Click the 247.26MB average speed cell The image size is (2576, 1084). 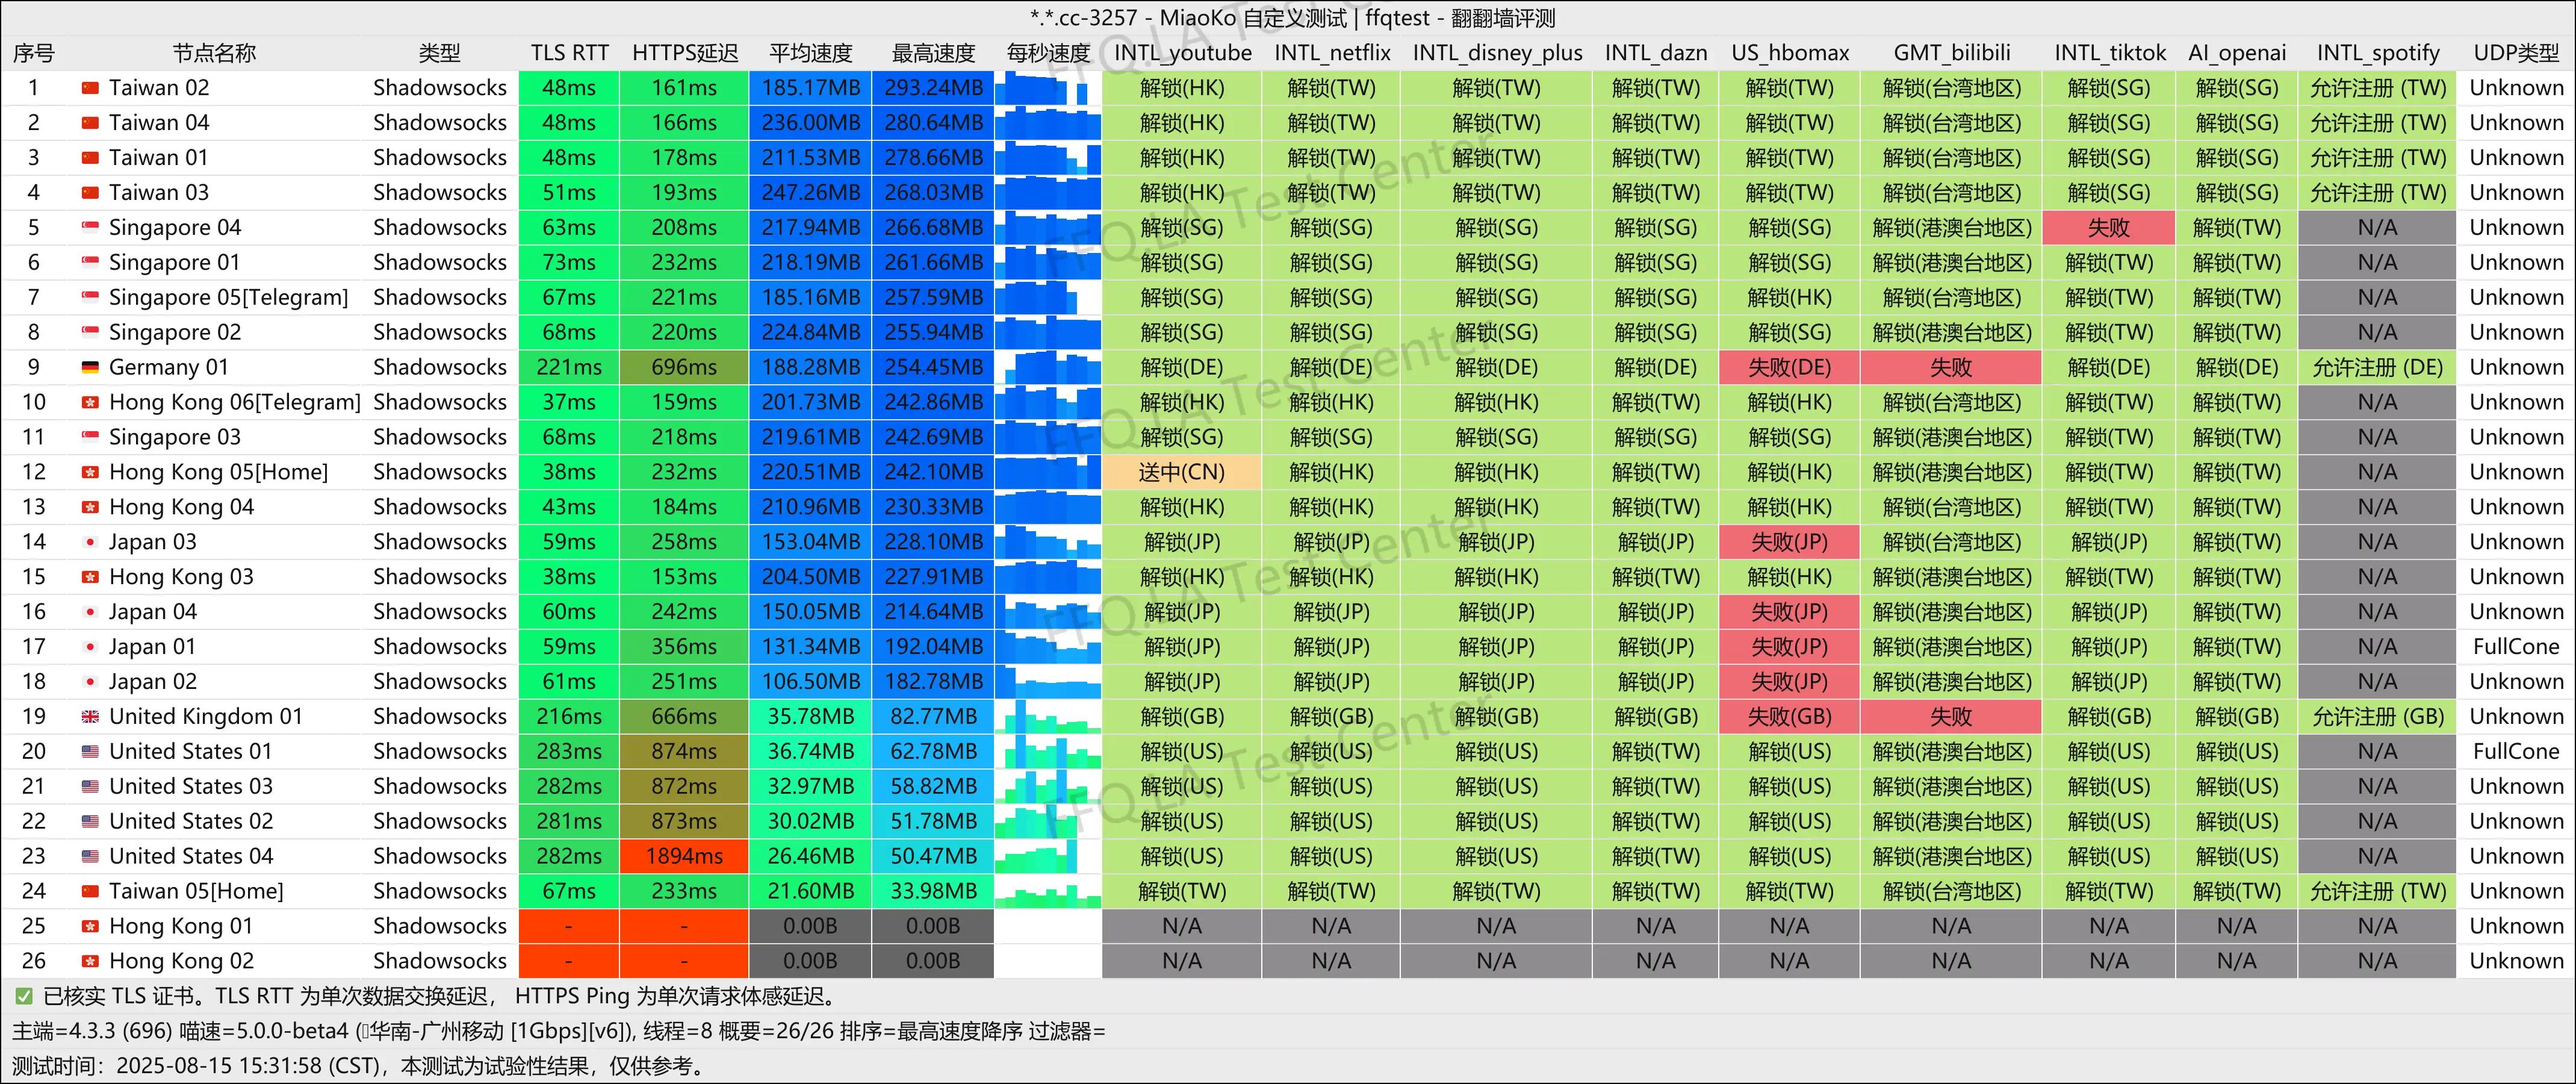[x=811, y=193]
